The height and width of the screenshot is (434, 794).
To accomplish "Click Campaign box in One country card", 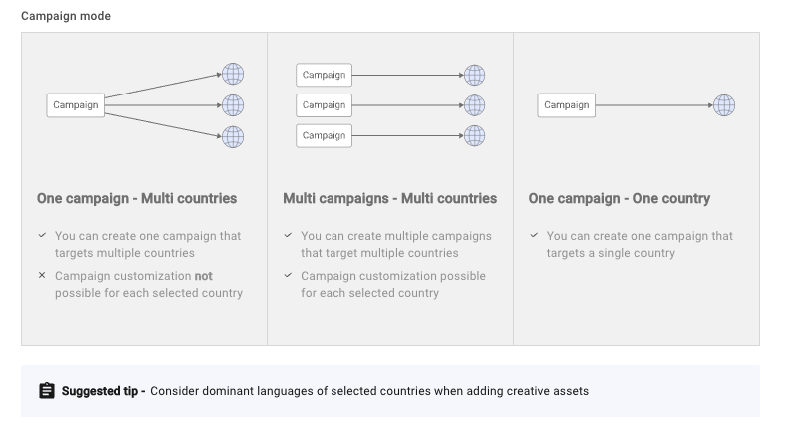I will click(x=567, y=105).
